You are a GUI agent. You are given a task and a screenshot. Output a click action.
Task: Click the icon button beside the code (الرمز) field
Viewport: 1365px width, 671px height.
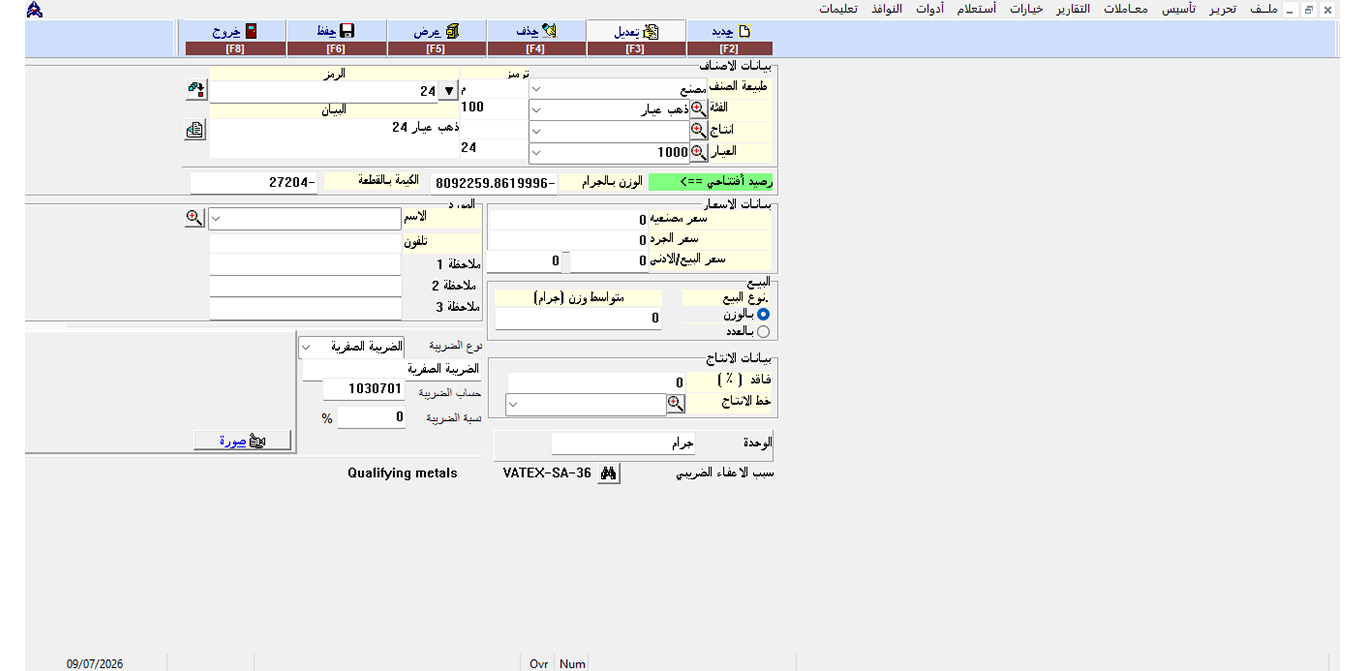195,90
